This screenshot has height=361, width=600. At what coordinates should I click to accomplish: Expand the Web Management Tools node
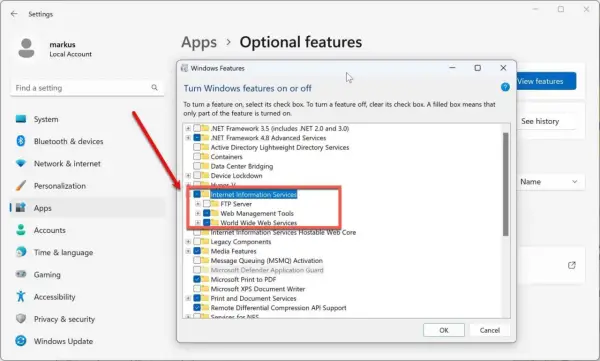coord(198,213)
